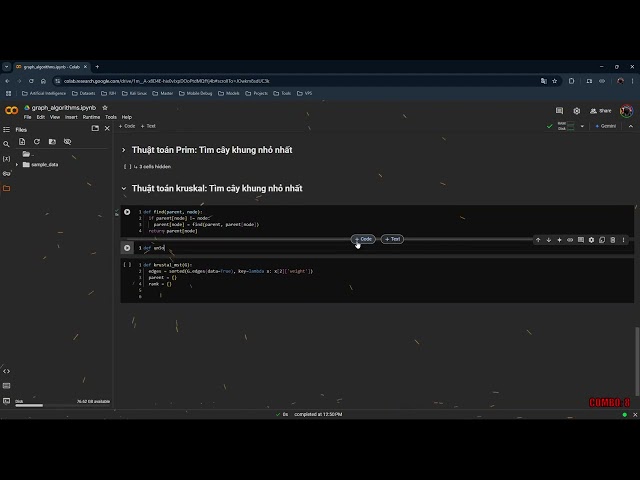Go up to parent folder '..'
The width and height of the screenshot is (640, 480).
point(28,154)
